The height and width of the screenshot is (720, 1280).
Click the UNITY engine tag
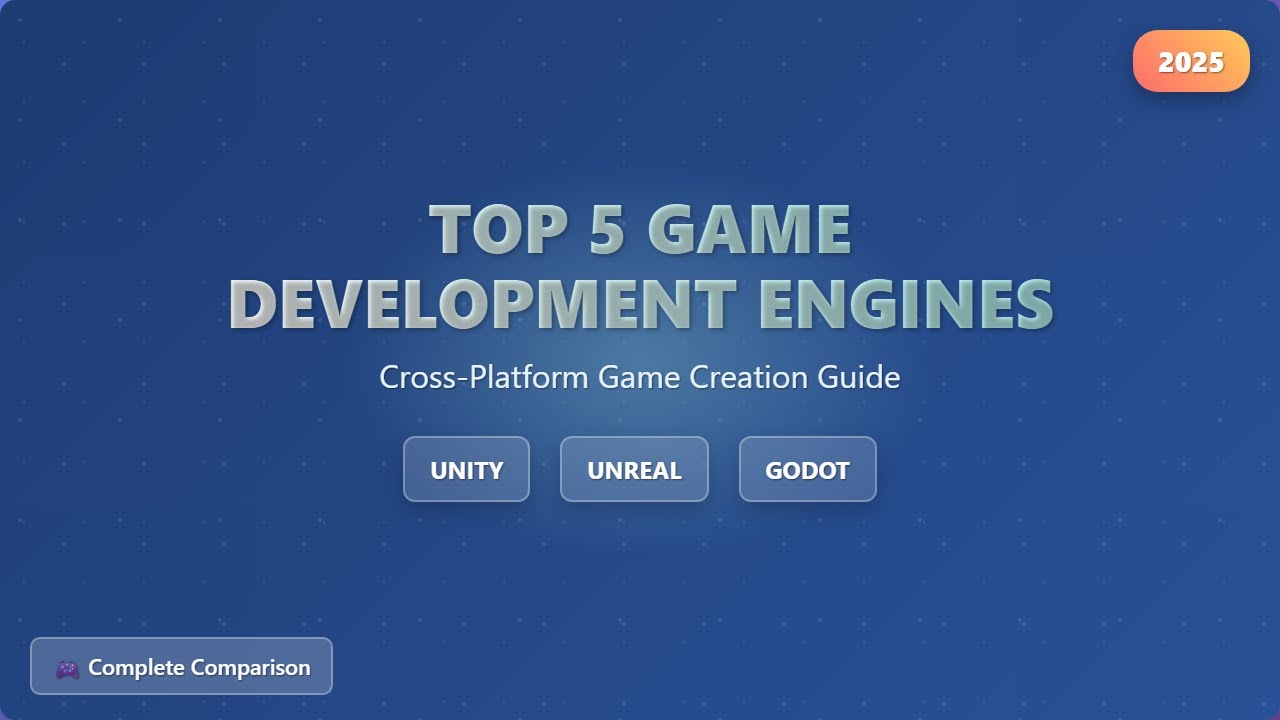click(x=466, y=469)
